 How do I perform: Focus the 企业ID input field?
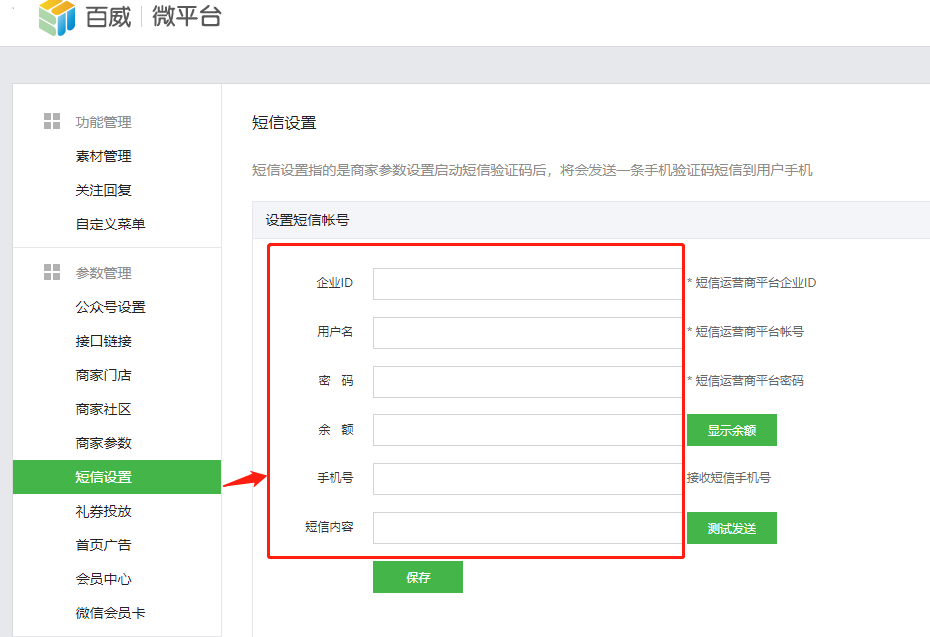(527, 284)
